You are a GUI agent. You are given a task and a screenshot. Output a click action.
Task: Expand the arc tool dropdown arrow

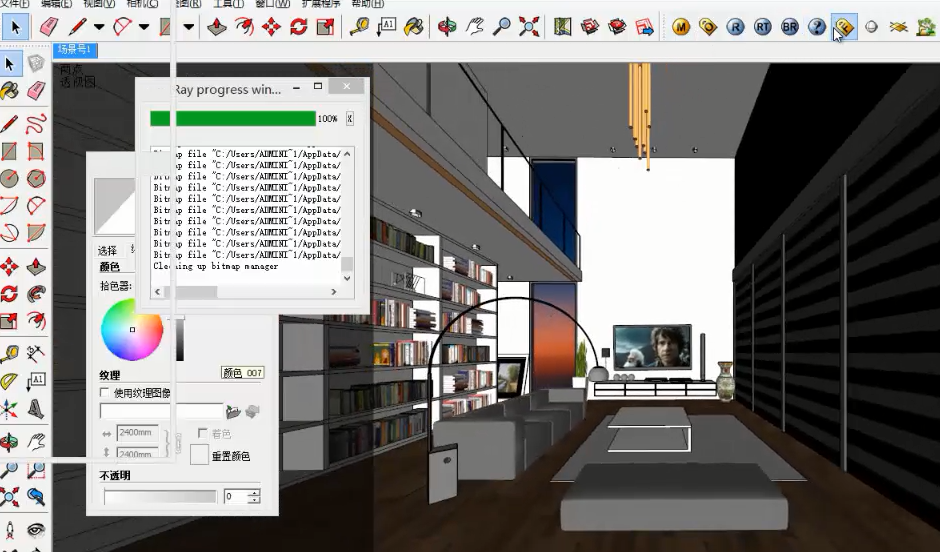coord(144,27)
